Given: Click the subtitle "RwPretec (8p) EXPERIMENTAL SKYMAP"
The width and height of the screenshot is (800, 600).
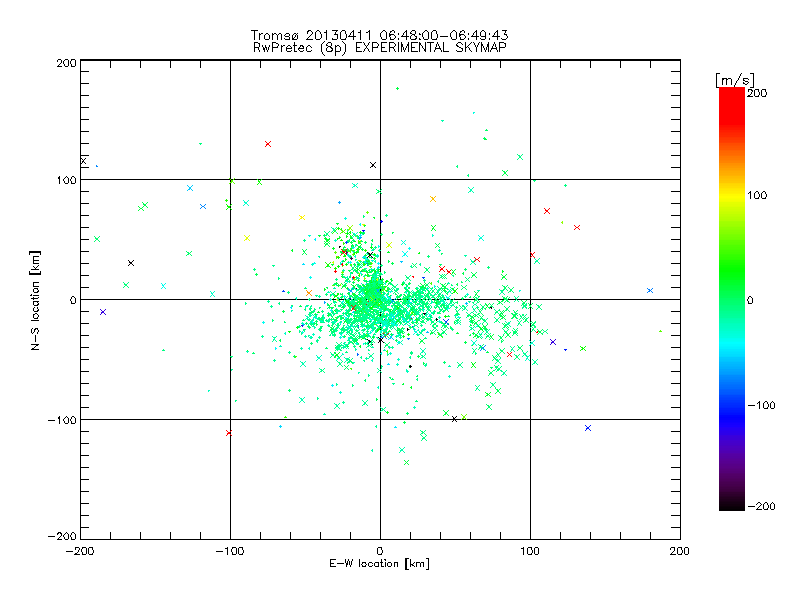Looking at the screenshot, I should pyautogui.click(x=380, y=48).
